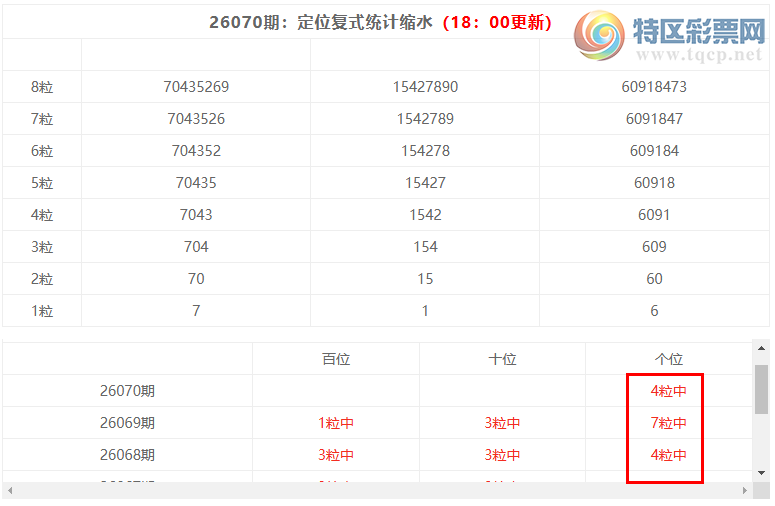775x506 pixels.
Task: Click the cell 609184
Action: tap(654, 151)
